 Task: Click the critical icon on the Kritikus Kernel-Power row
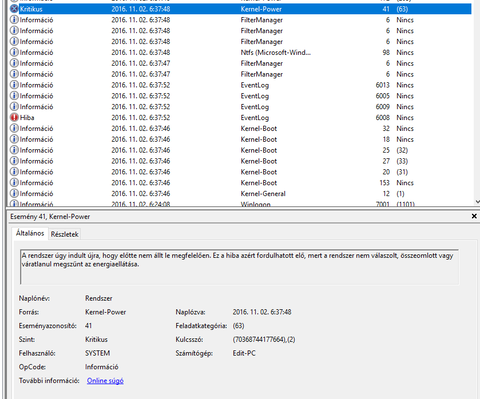coord(14,9)
